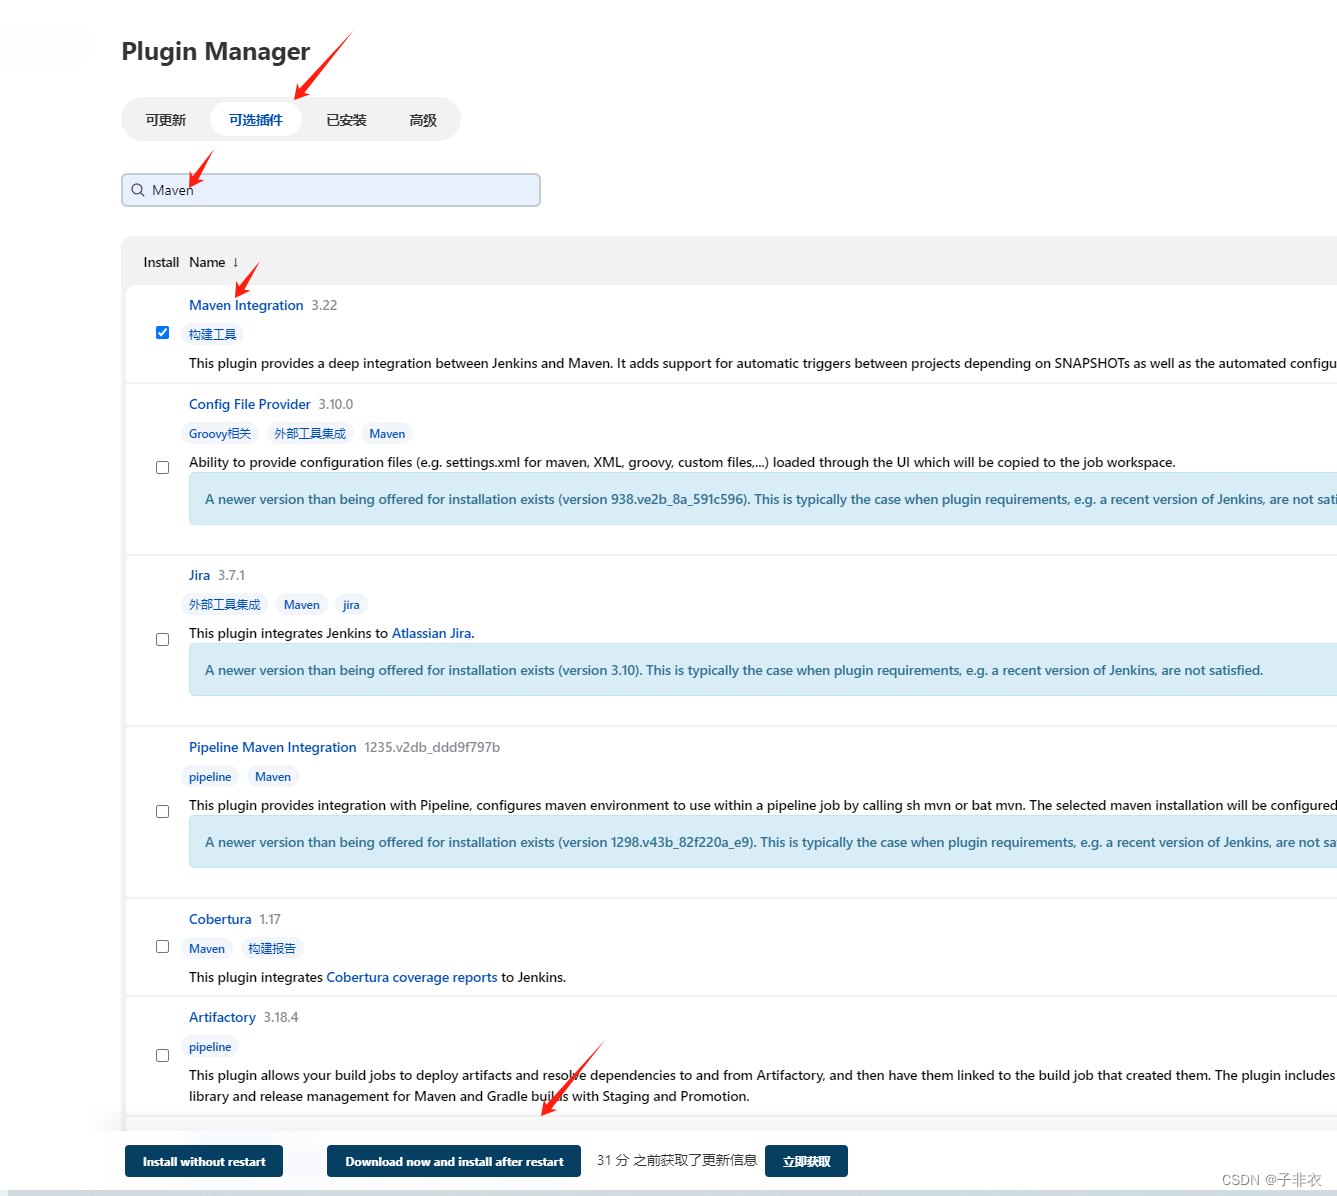Click Jira newer version 3.10 notice
The image size is (1337, 1196).
tap(763, 670)
